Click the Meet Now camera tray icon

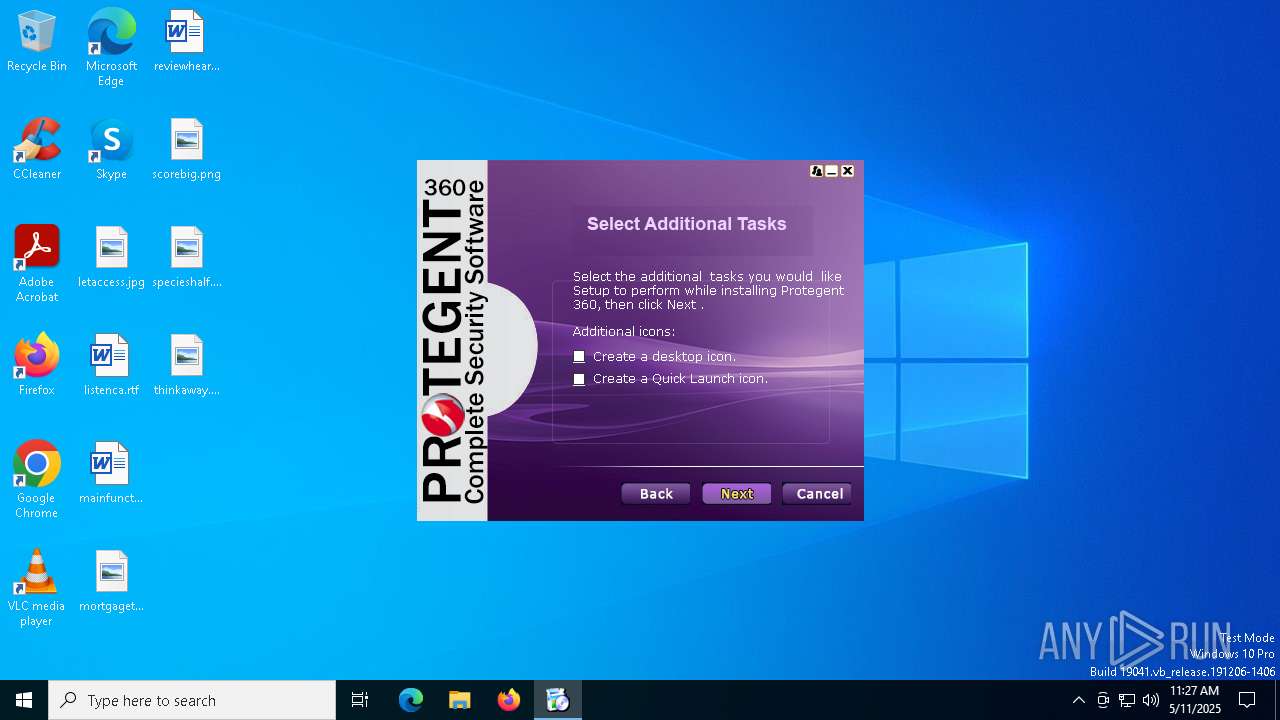tap(1103, 700)
